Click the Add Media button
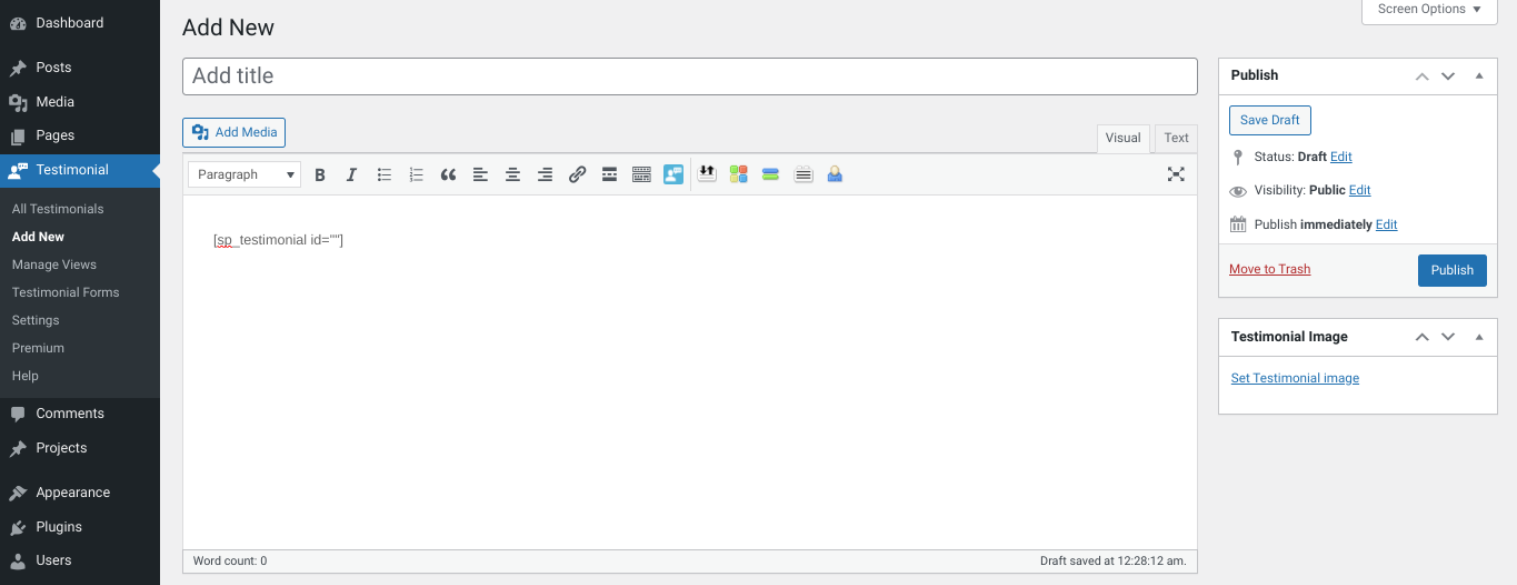The height and width of the screenshot is (585, 1517). [x=234, y=133]
